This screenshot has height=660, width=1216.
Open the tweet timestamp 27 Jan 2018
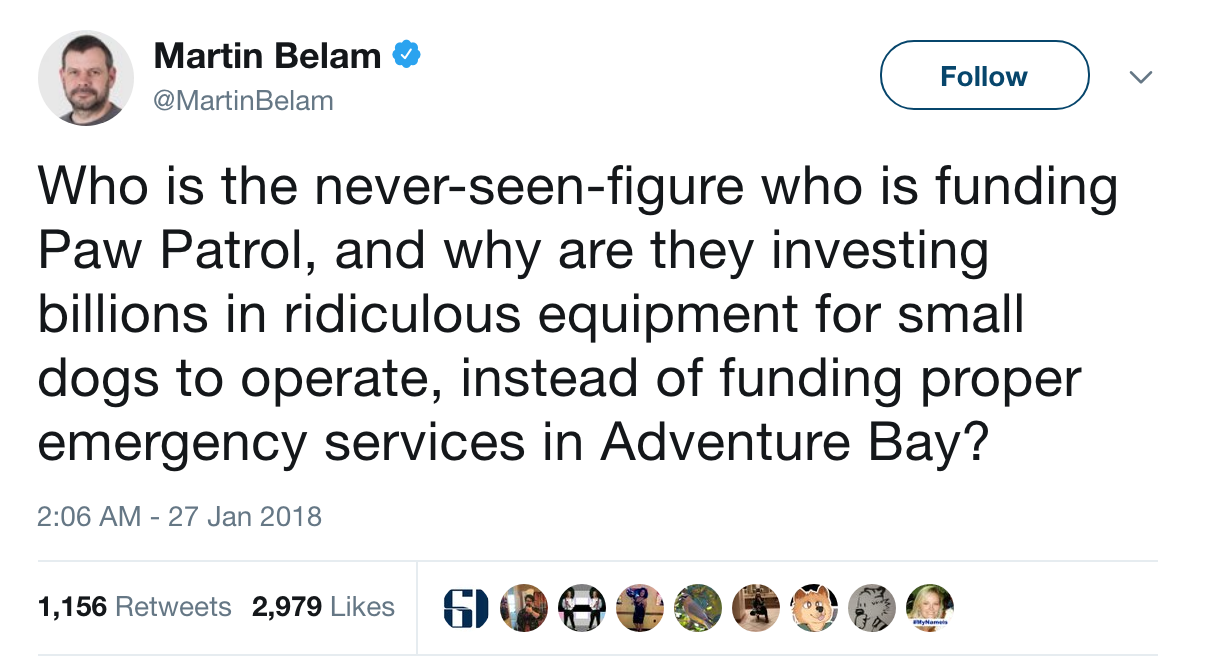(x=179, y=517)
